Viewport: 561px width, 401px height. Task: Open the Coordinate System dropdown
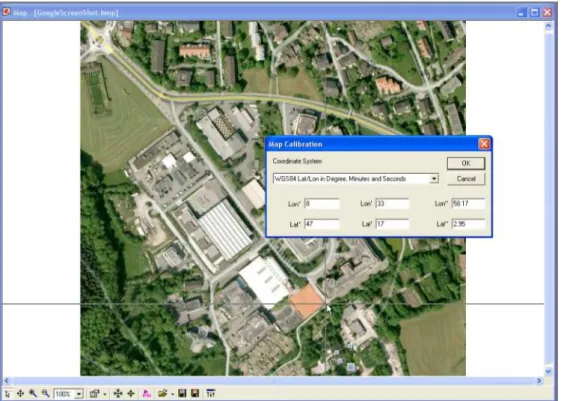tap(434, 179)
